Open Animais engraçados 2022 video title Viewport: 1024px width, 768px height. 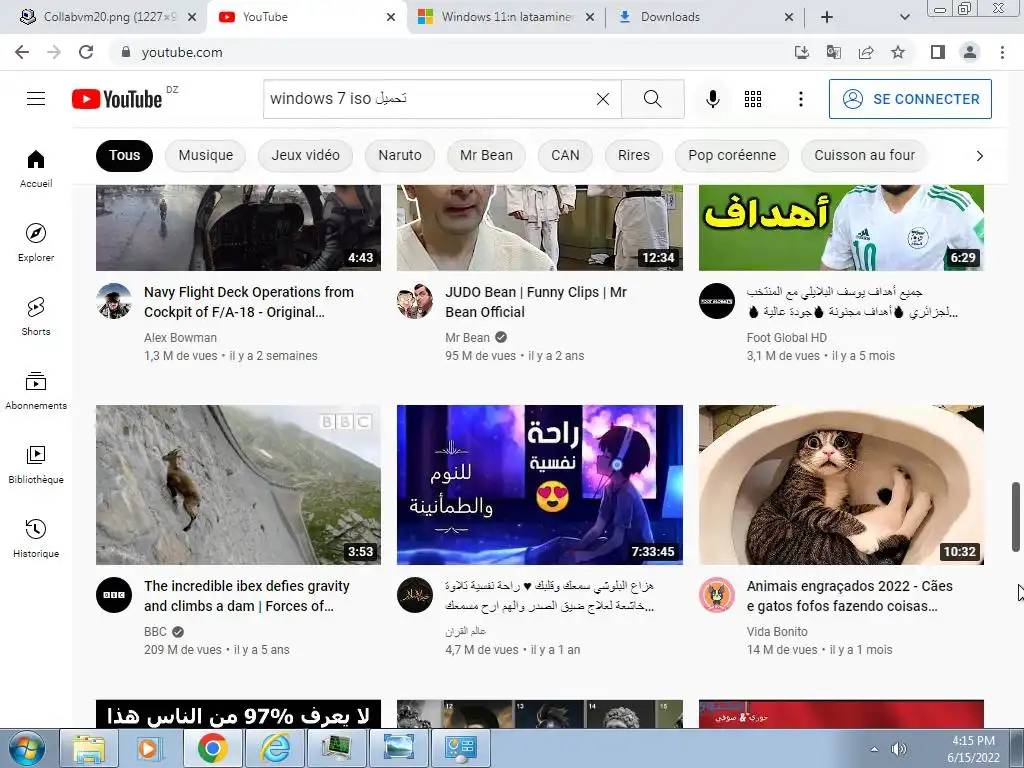(x=850, y=596)
